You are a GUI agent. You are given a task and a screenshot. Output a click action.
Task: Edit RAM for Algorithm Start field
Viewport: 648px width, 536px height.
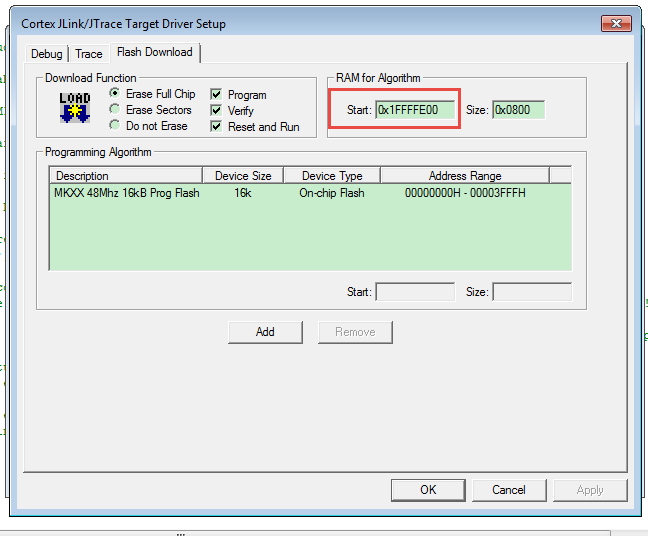[x=415, y=110]
